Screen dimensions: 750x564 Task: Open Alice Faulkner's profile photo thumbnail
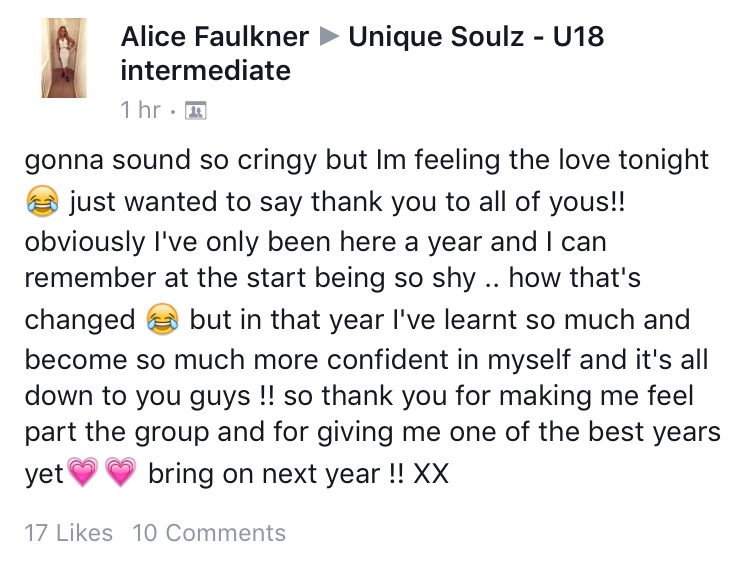(64, 58)
